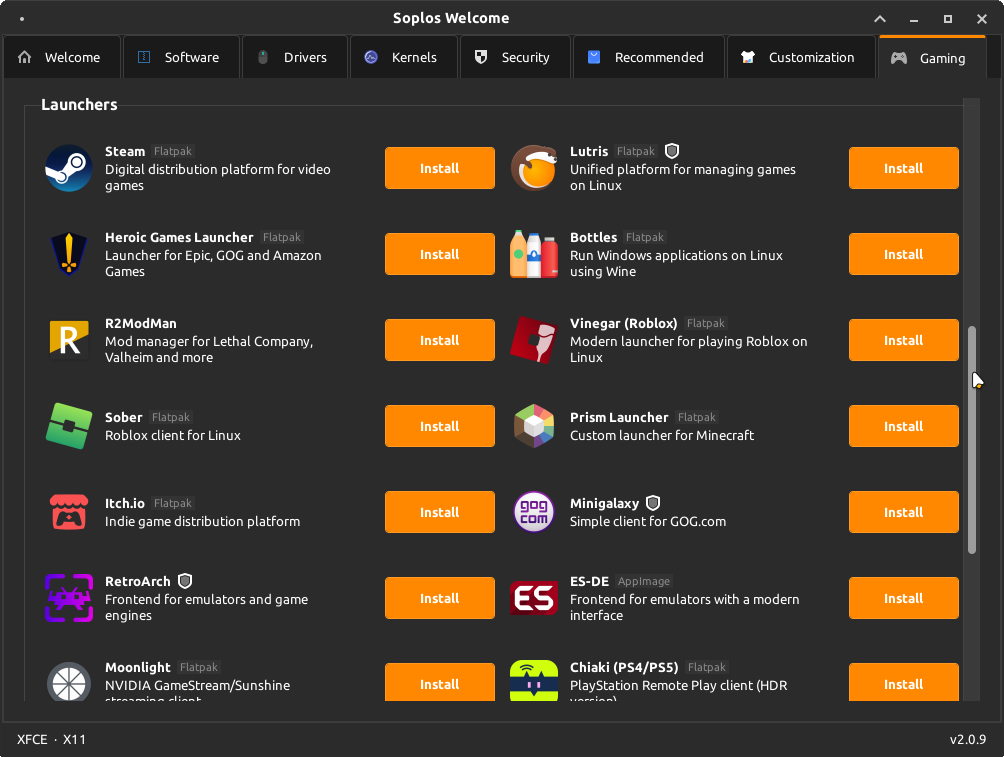1004x757 pixels.
Task: Click the roll-up arrow in titlebar
Action: [880, 19]
